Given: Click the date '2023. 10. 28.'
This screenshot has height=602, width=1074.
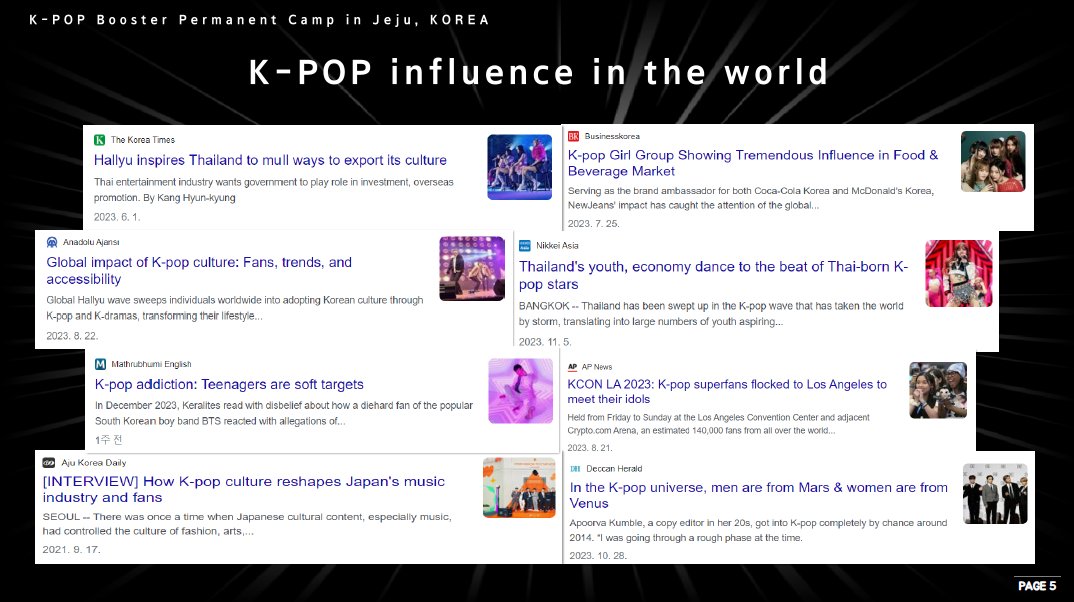Looking at the screenshot, I should (x=598, y=555).
